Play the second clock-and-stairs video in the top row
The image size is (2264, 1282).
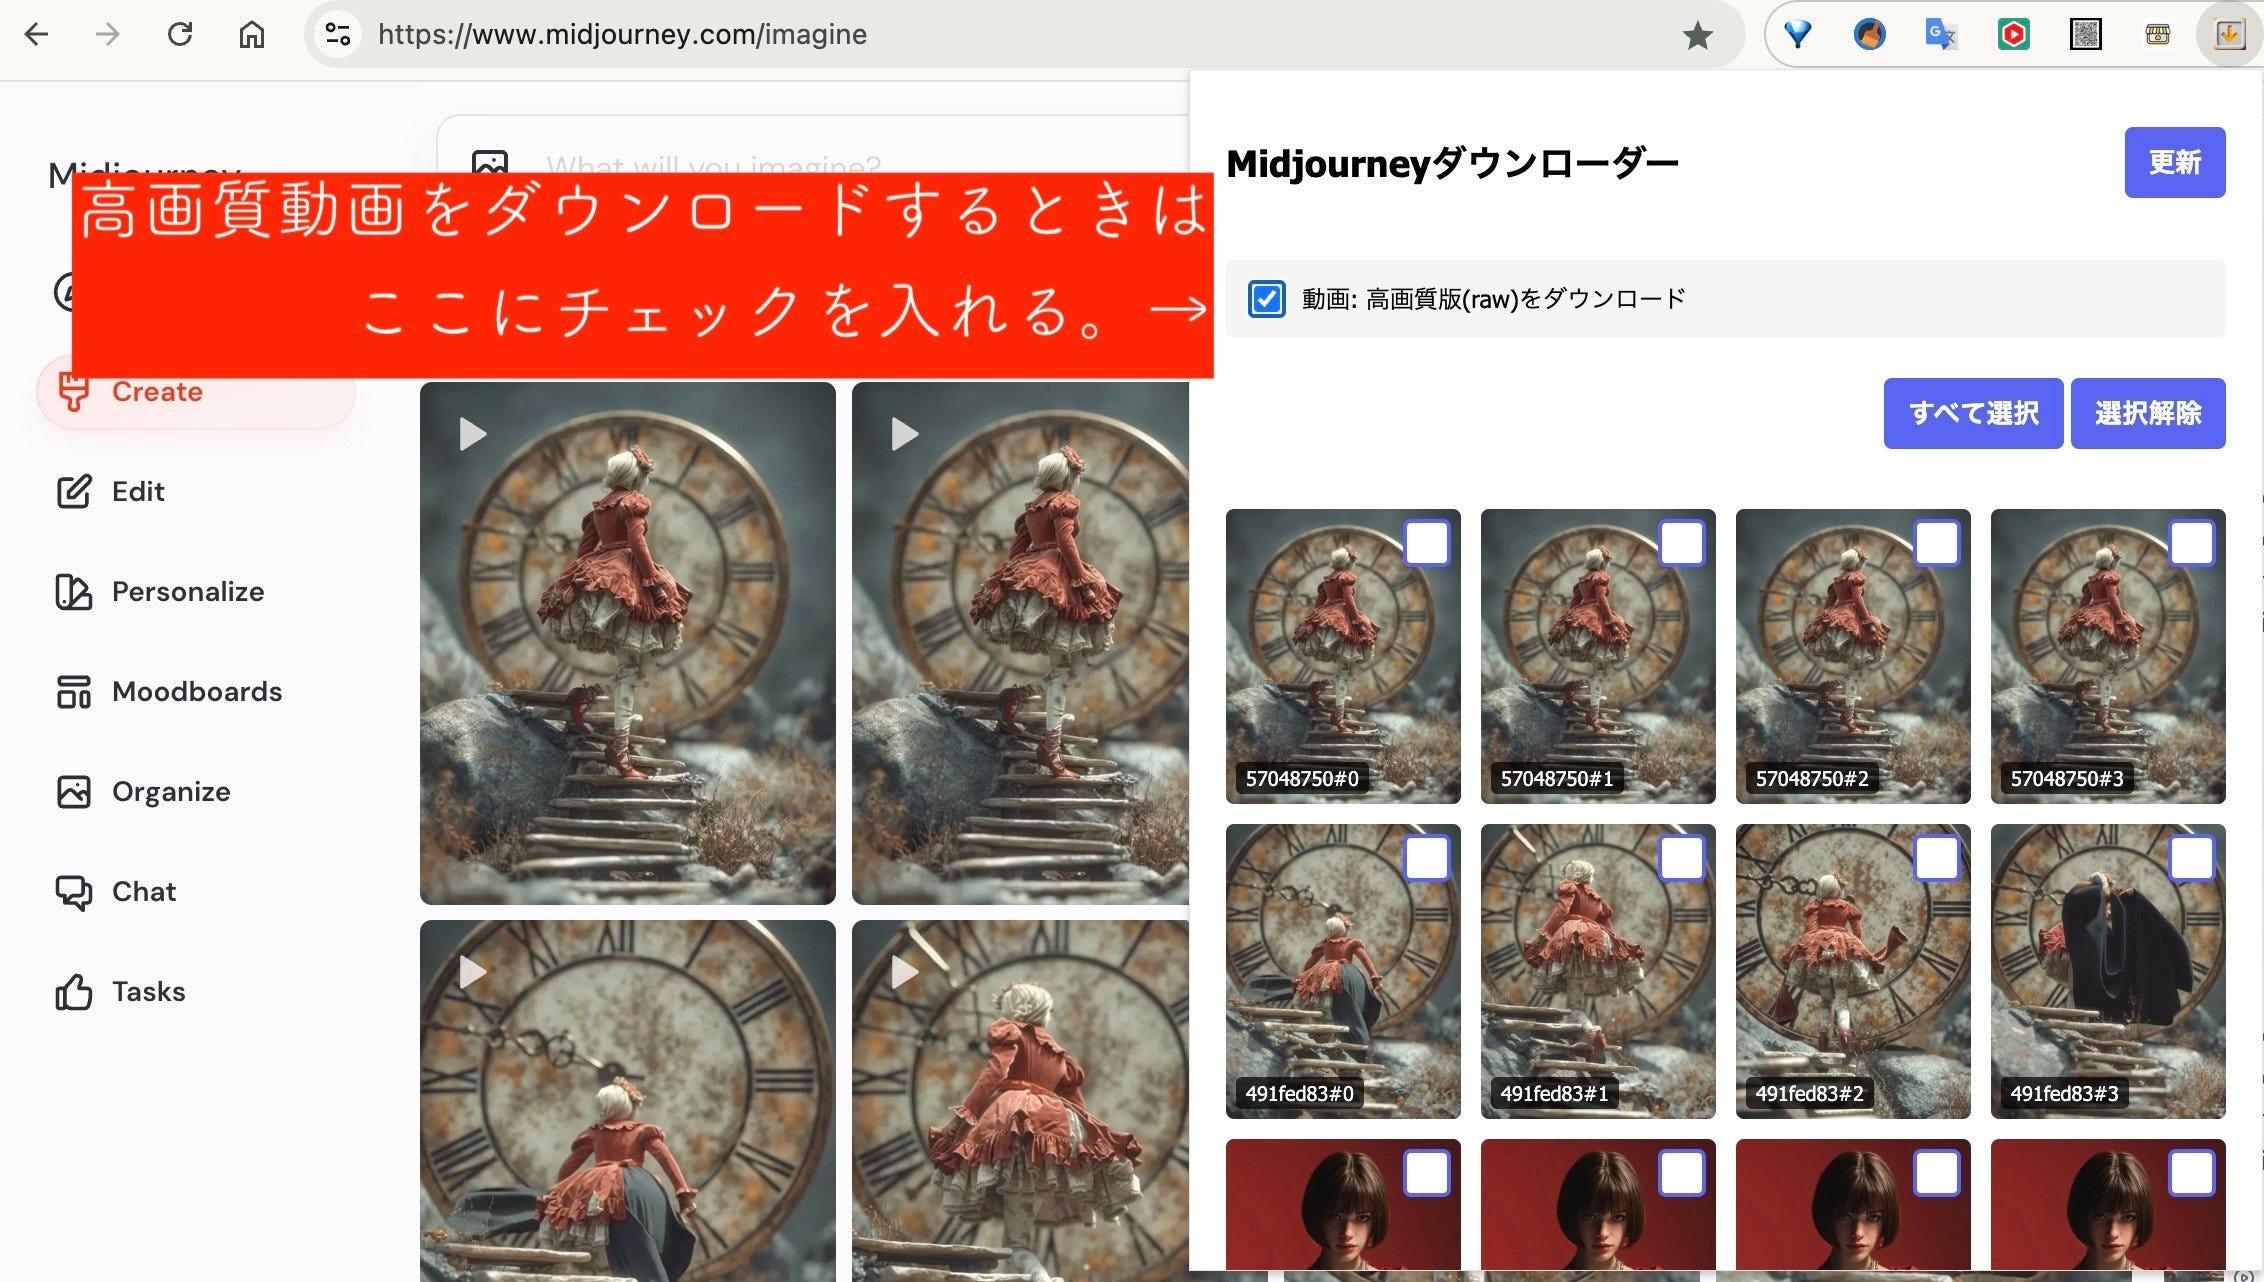click(x=905, y=434)
